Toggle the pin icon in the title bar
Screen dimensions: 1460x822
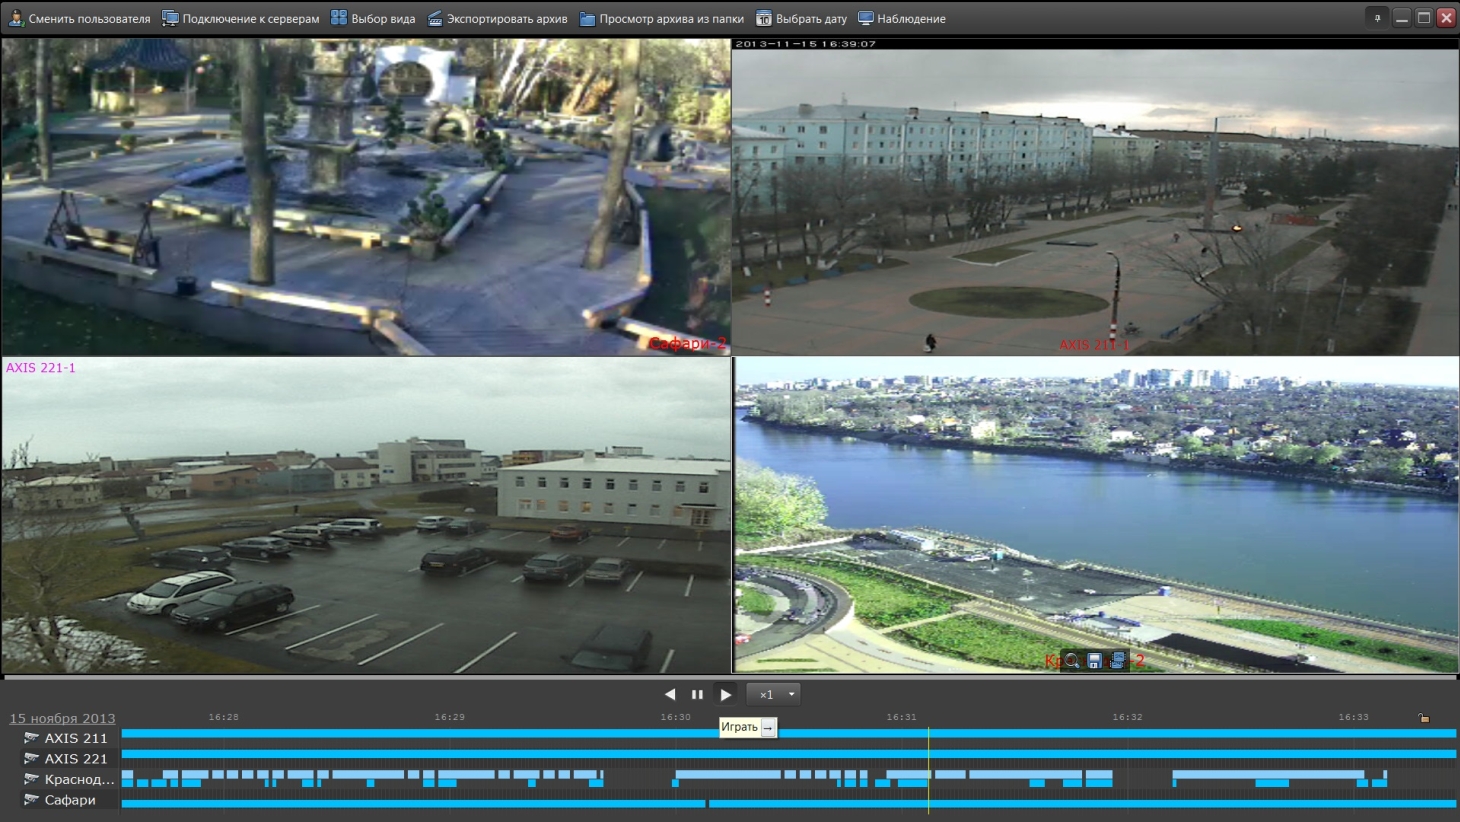point(1377,18)
